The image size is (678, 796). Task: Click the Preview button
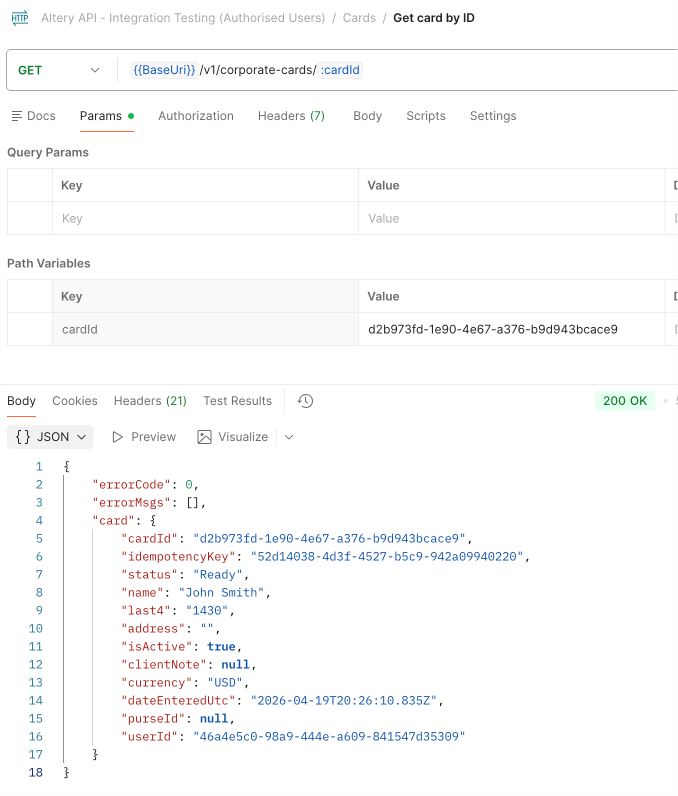pyautogui.click(x=144, y=437)
